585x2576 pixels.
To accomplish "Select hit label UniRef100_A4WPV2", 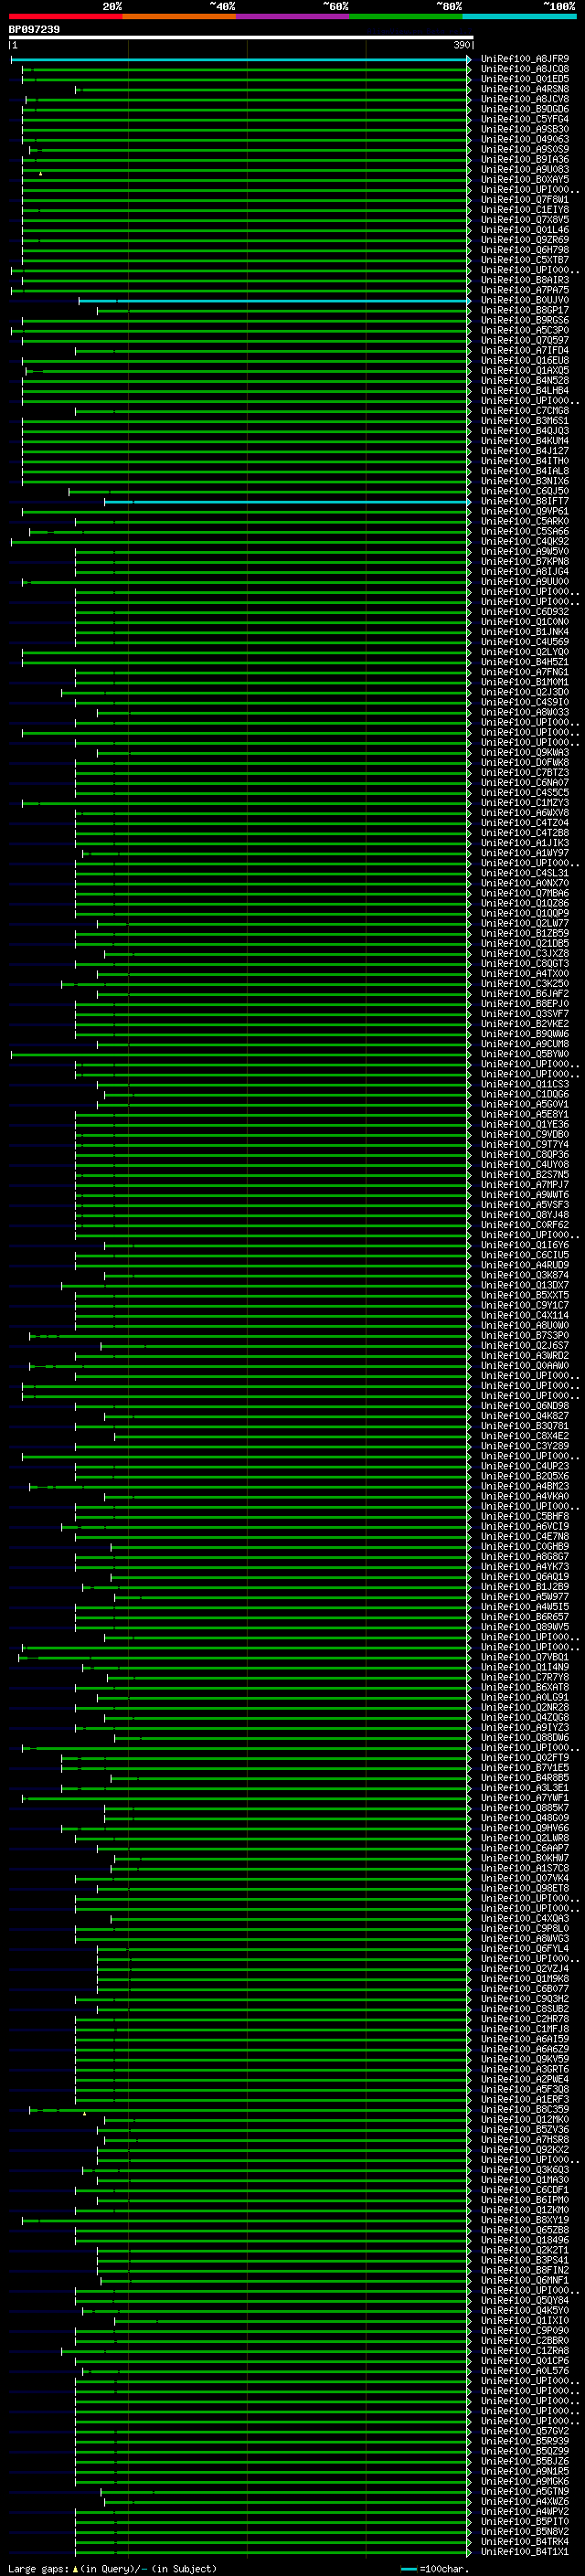I will point(524,2511).
